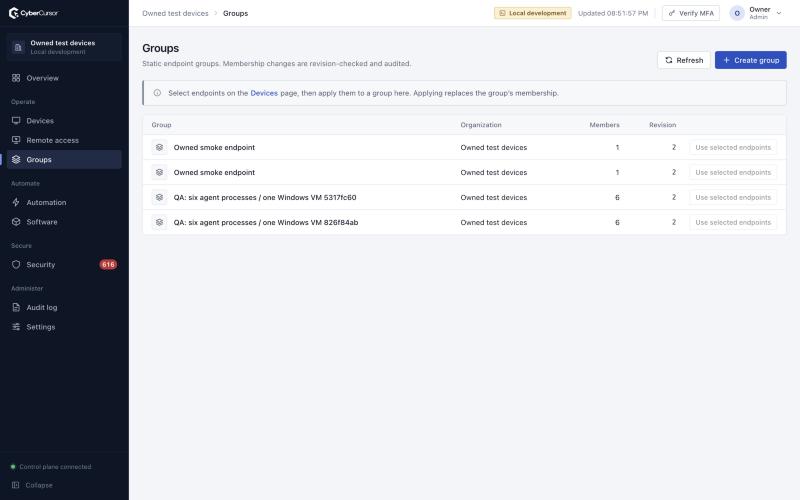
Task: Click the first Owned smoke endpoint name
Action: pyautogui.click(x=214, y=147)
